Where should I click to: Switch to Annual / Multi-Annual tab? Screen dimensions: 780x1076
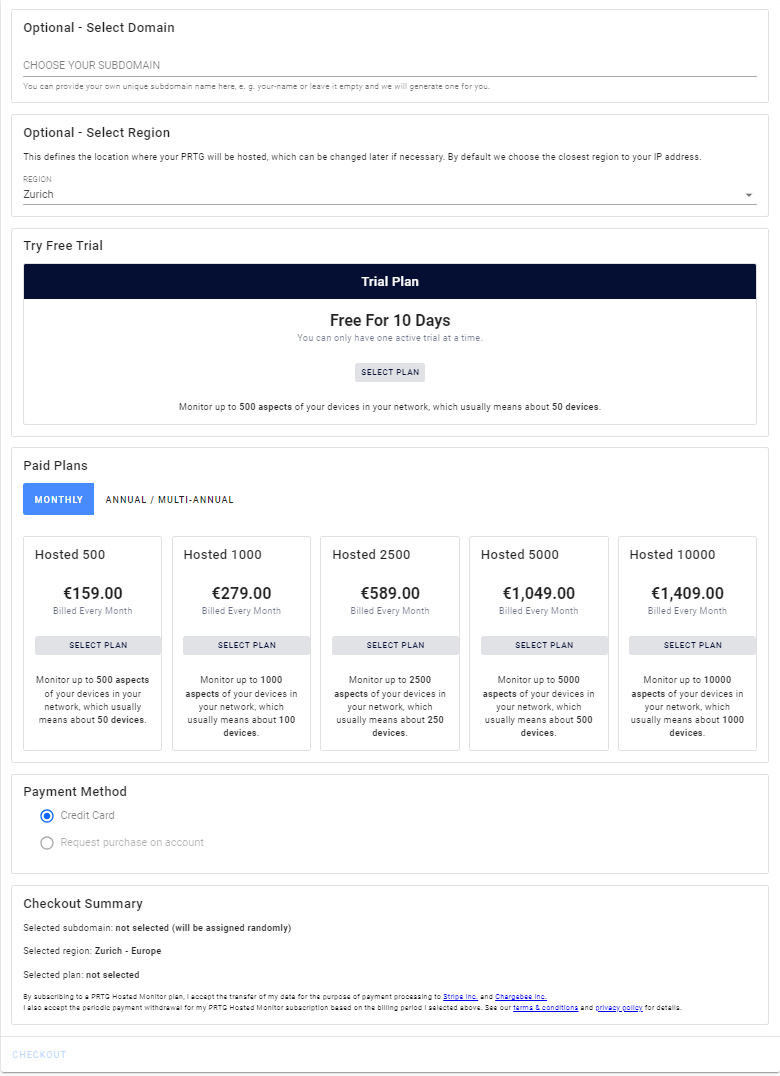[x=170, y=499]
